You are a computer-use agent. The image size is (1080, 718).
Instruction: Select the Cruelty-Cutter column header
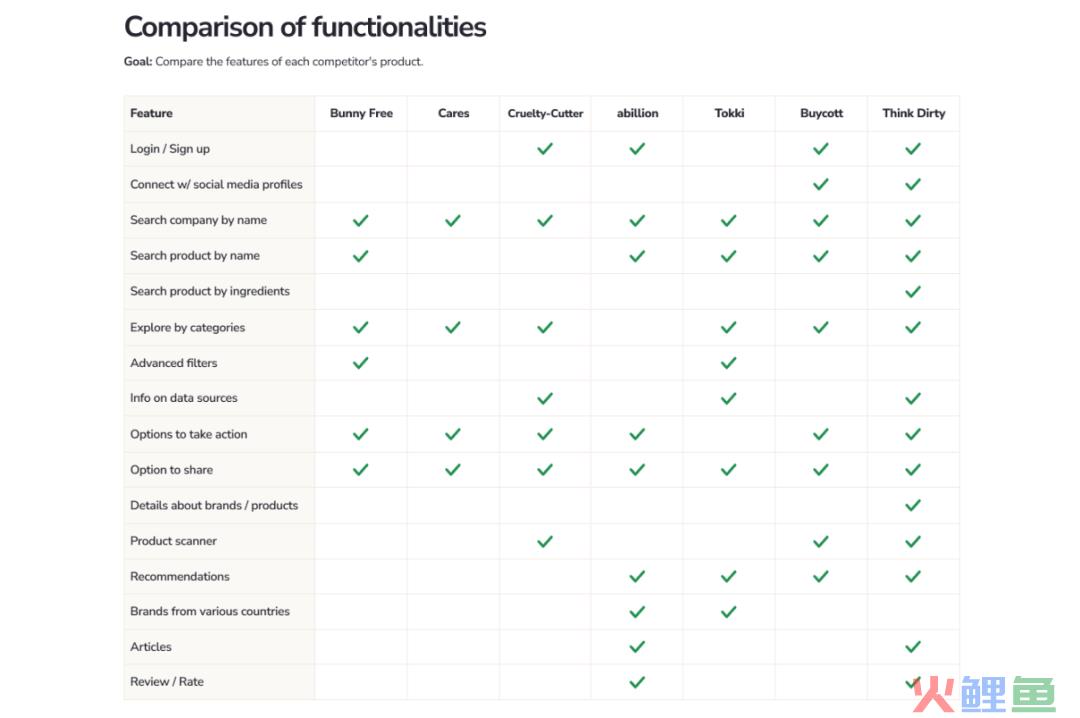[x=545, y=113]
